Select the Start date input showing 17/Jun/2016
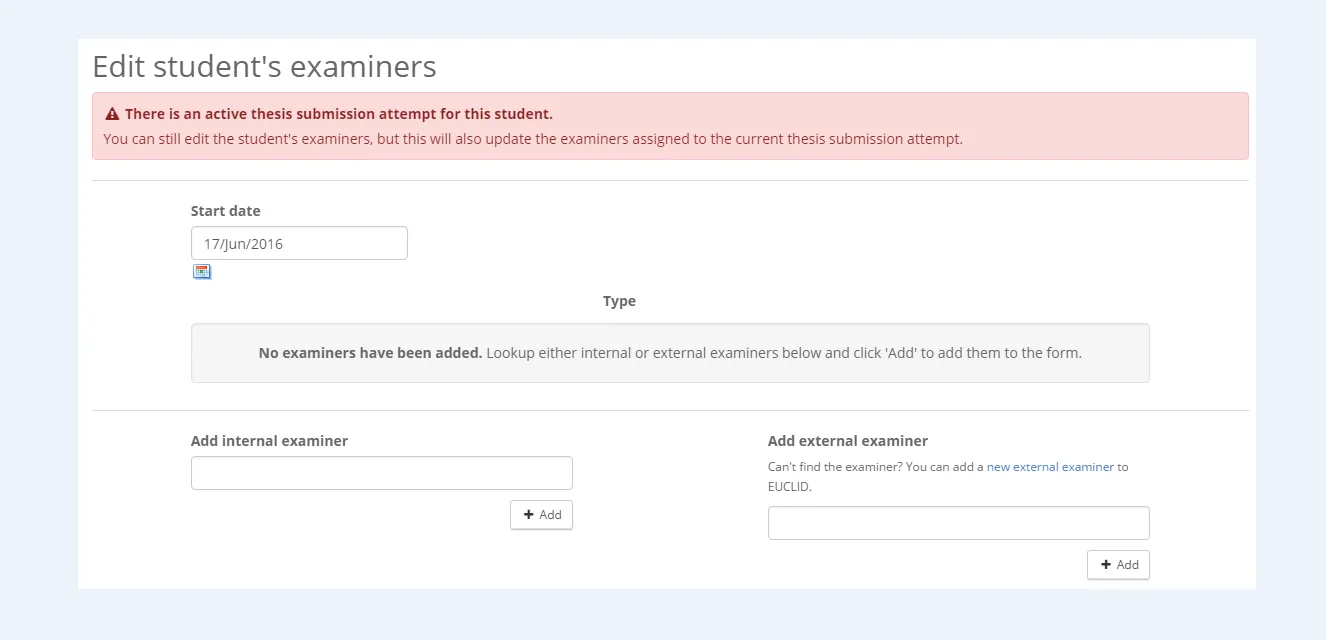The width and height of the screenshot is (1326, 640). (x=299, y=242)
